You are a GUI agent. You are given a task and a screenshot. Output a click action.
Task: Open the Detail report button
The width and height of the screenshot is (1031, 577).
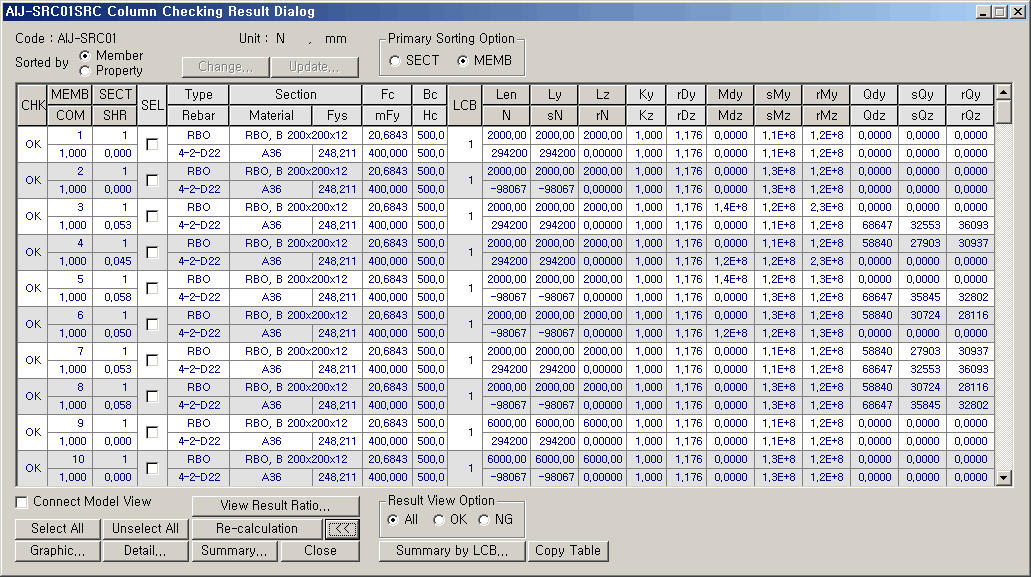pyautogui.click(x=145, y=551)
